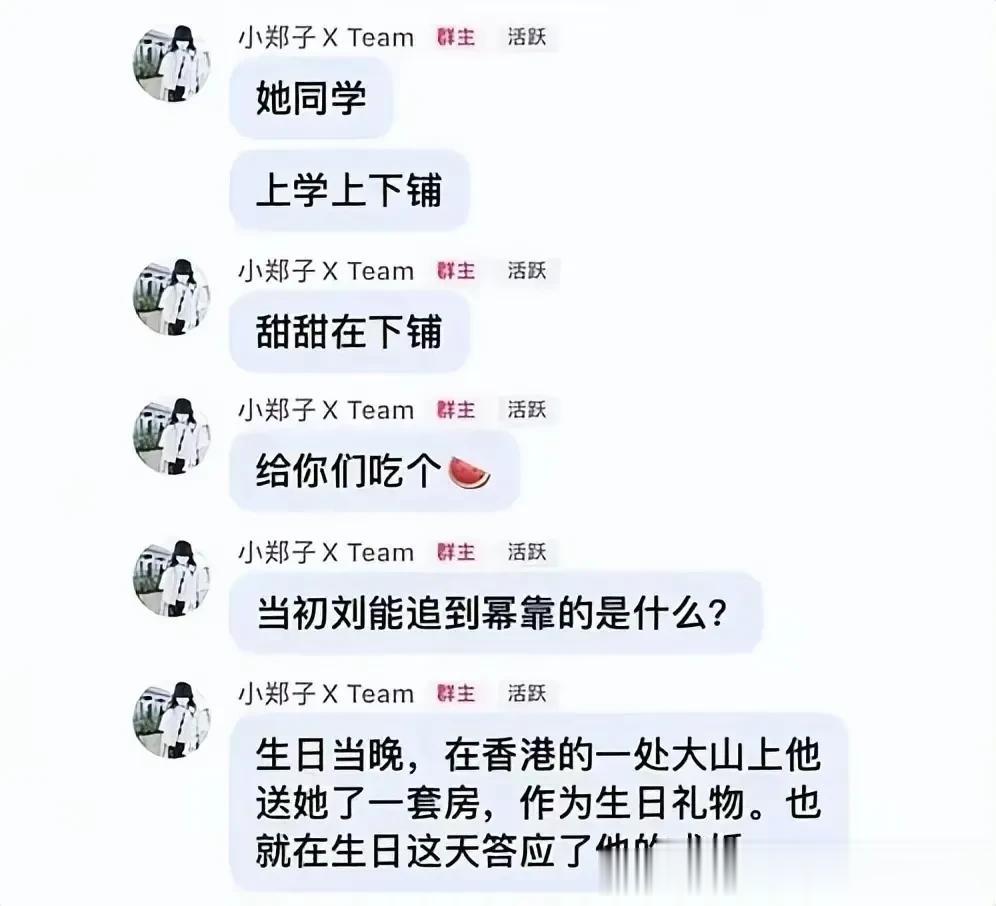Tap the 上学上下铺 message bubble
The image size is (996, 906).
click(x=349, y=191)
